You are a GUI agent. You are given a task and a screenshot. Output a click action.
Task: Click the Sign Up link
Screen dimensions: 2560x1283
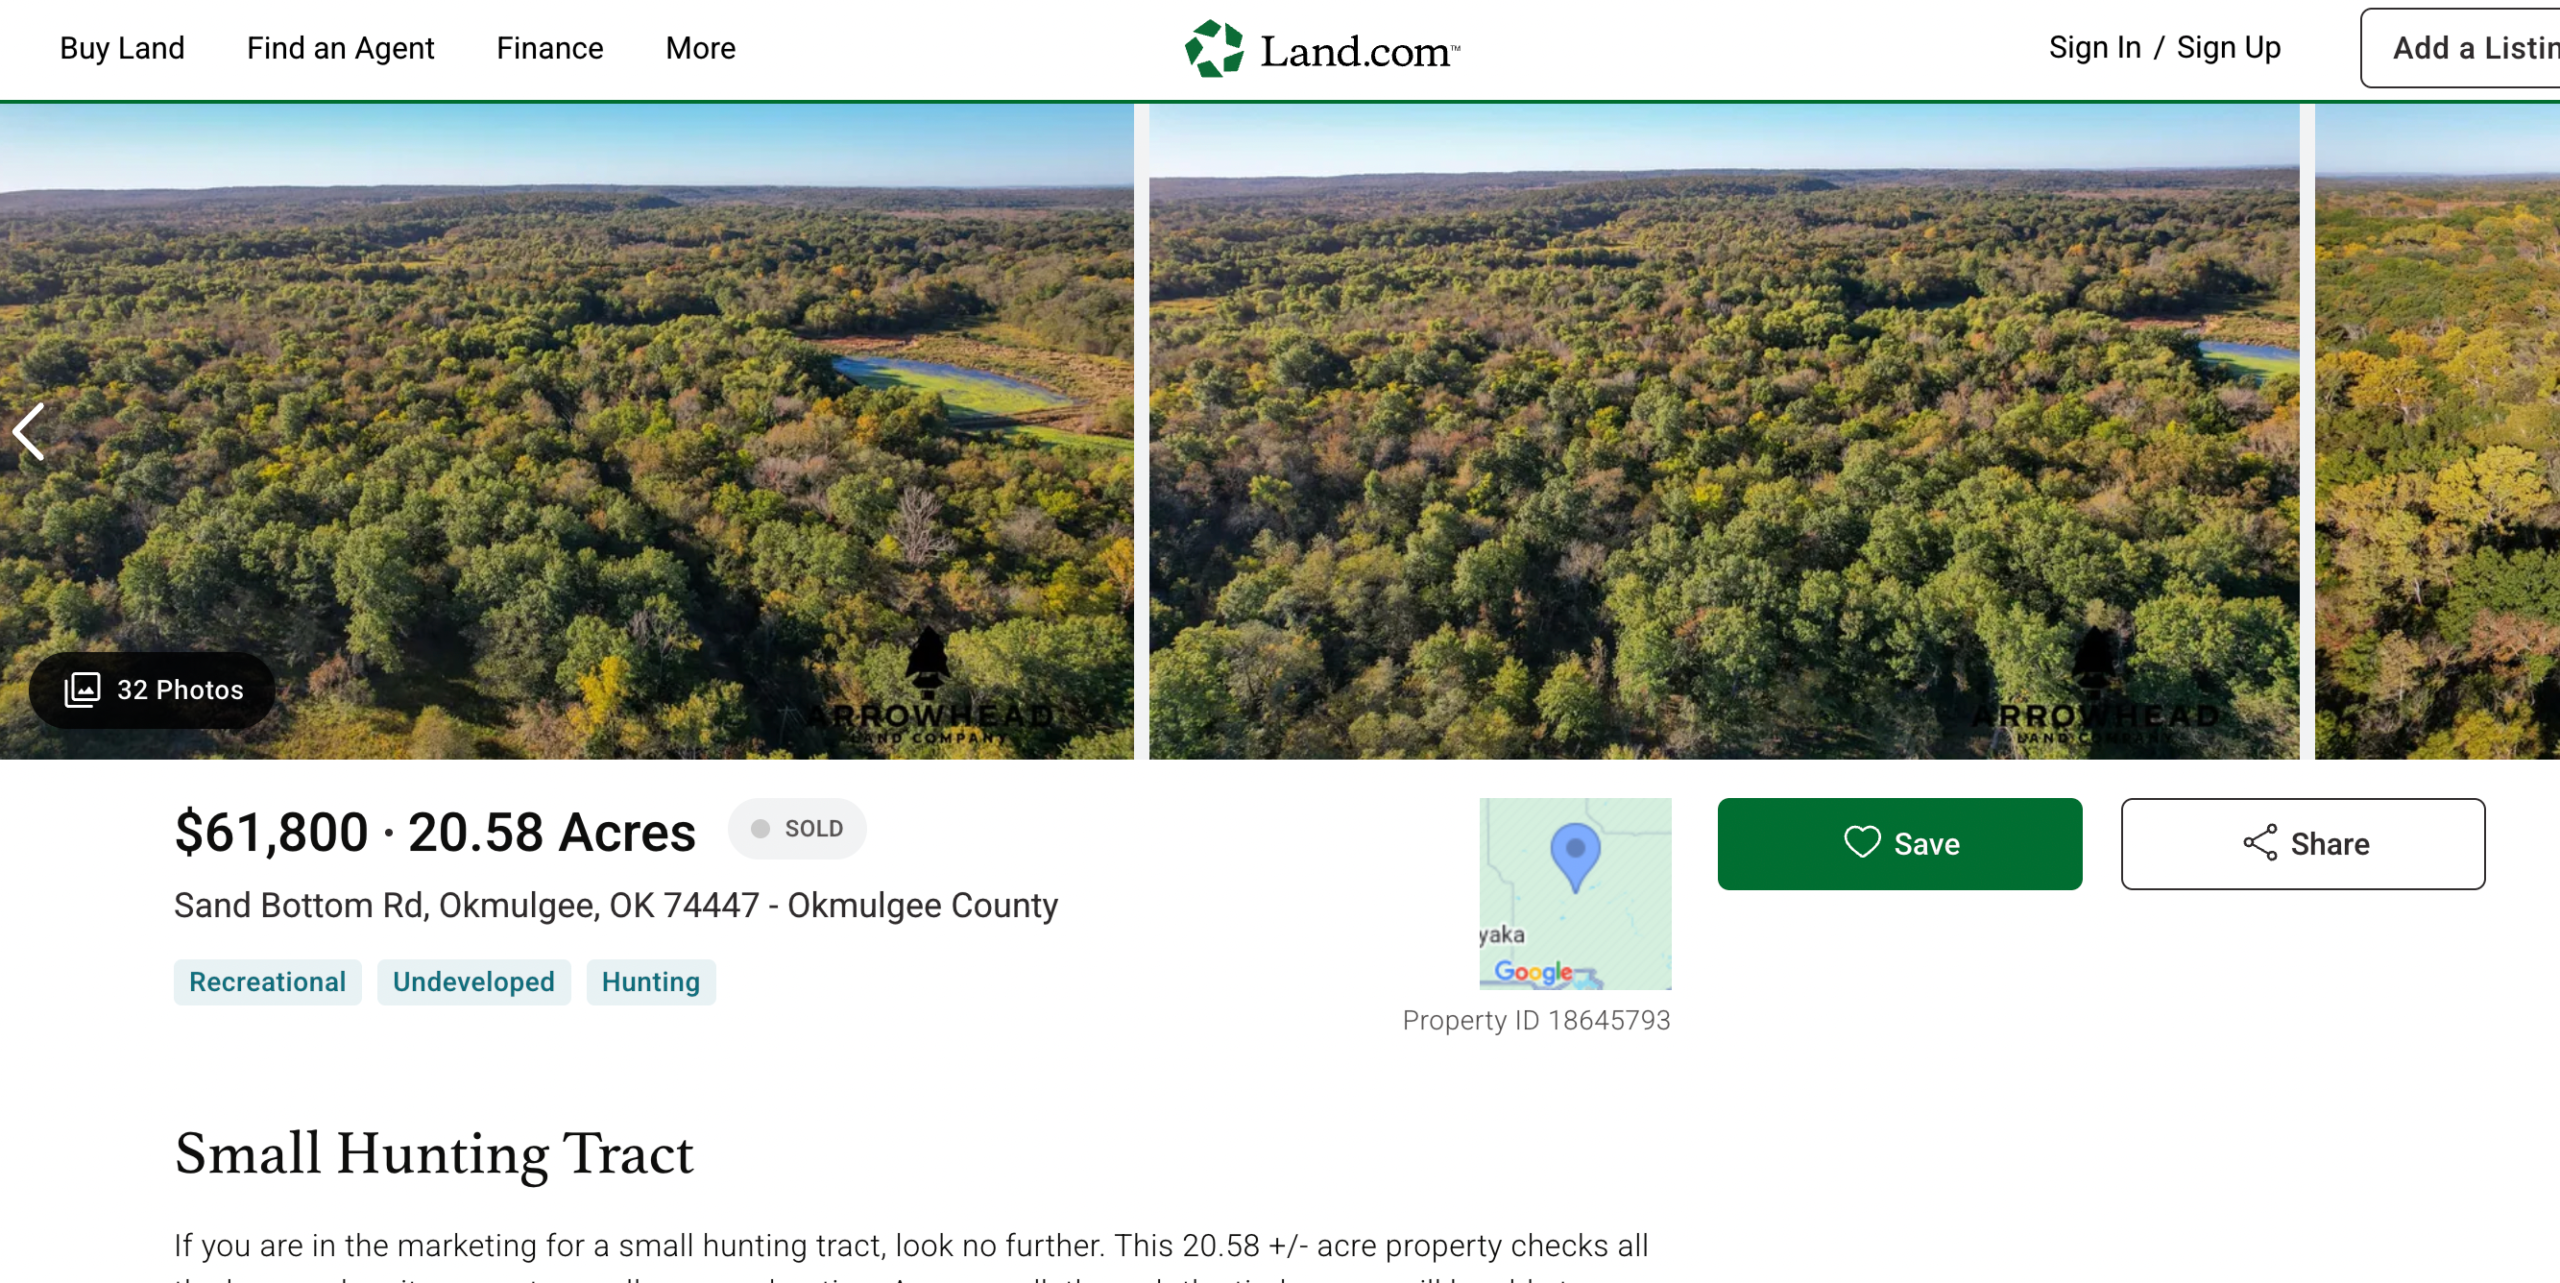pyautogui.click(x=2228, y=48)
